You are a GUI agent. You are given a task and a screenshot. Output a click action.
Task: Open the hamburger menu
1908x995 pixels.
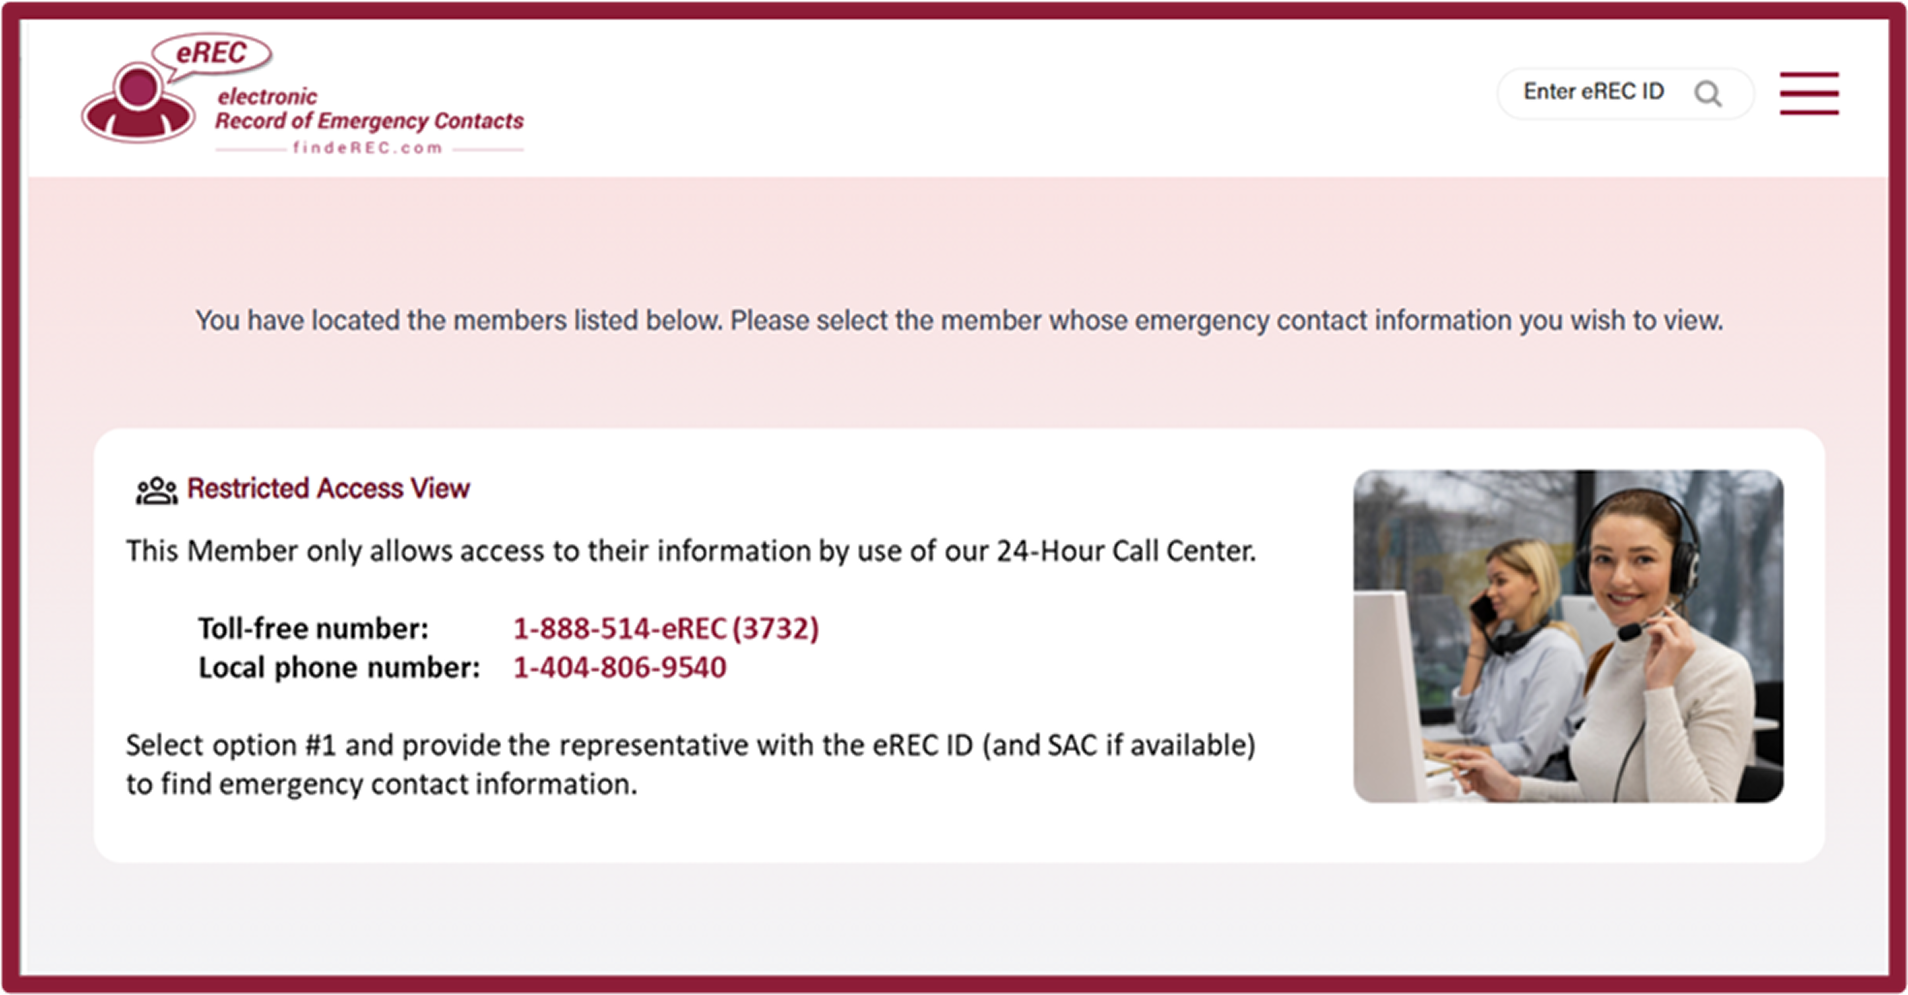tap(1808, 93)
